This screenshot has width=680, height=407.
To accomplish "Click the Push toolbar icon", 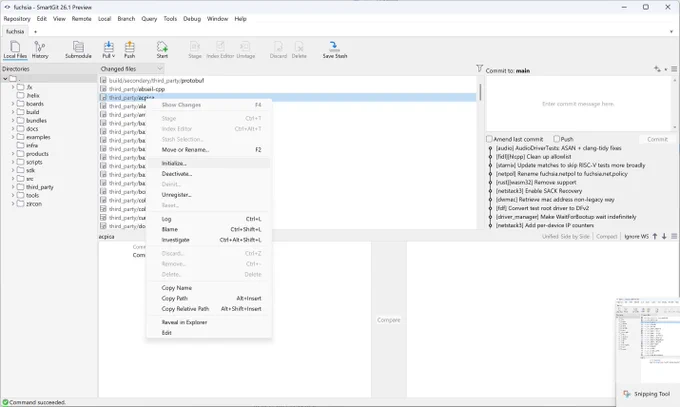I will click(x=129, y=49).
